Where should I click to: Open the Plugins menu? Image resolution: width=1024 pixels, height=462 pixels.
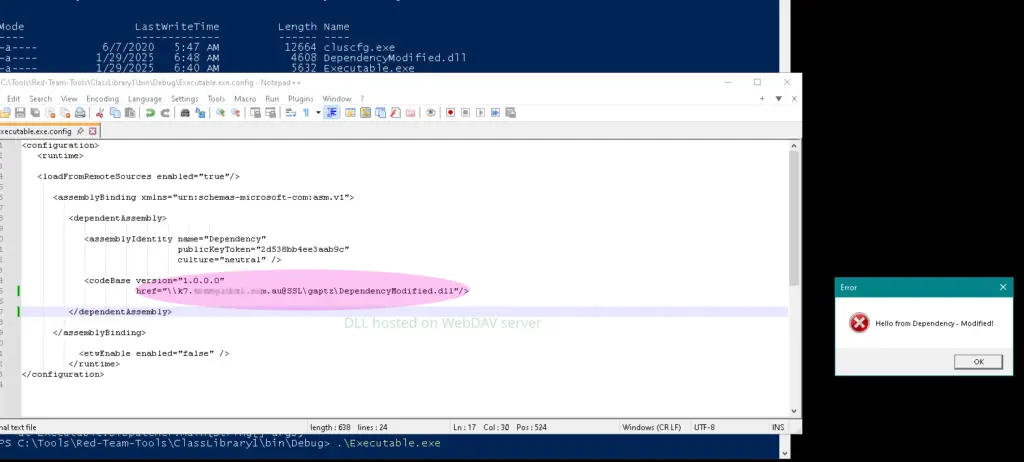[300, 99]
